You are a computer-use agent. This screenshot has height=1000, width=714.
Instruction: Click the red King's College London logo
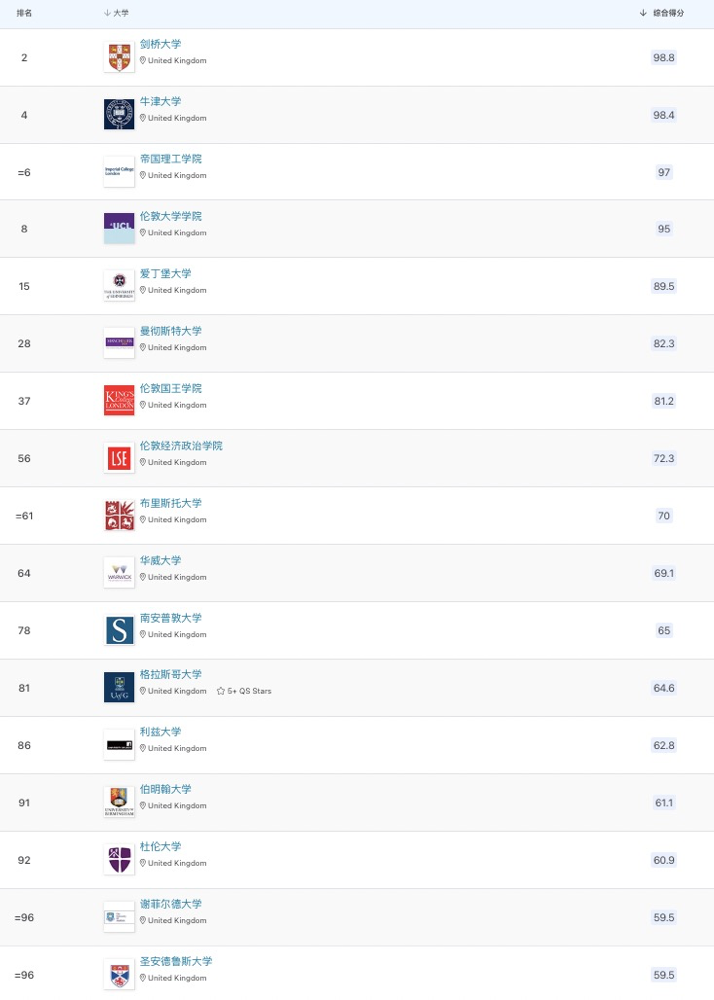click(119, 400)
